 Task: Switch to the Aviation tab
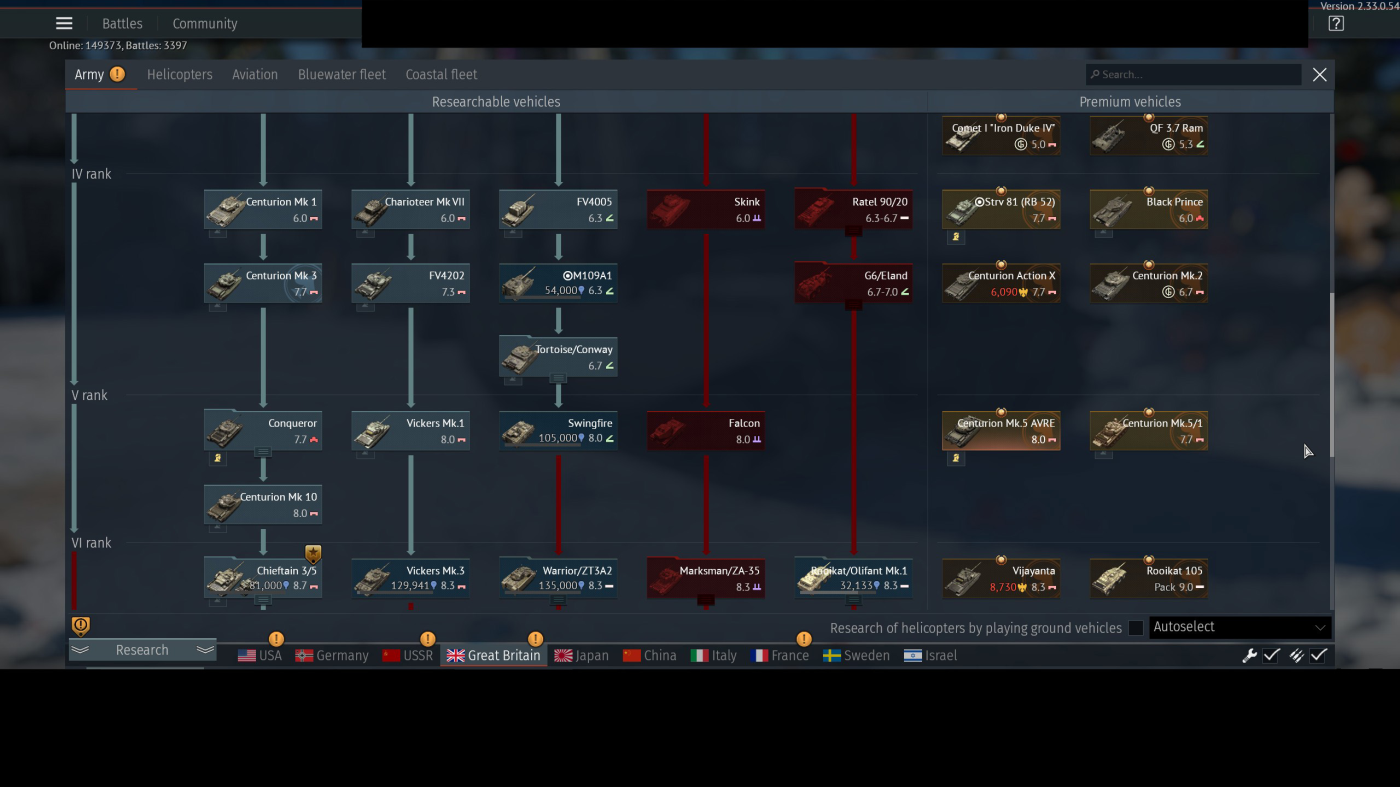pyautogui.click(x=255, y=74)
